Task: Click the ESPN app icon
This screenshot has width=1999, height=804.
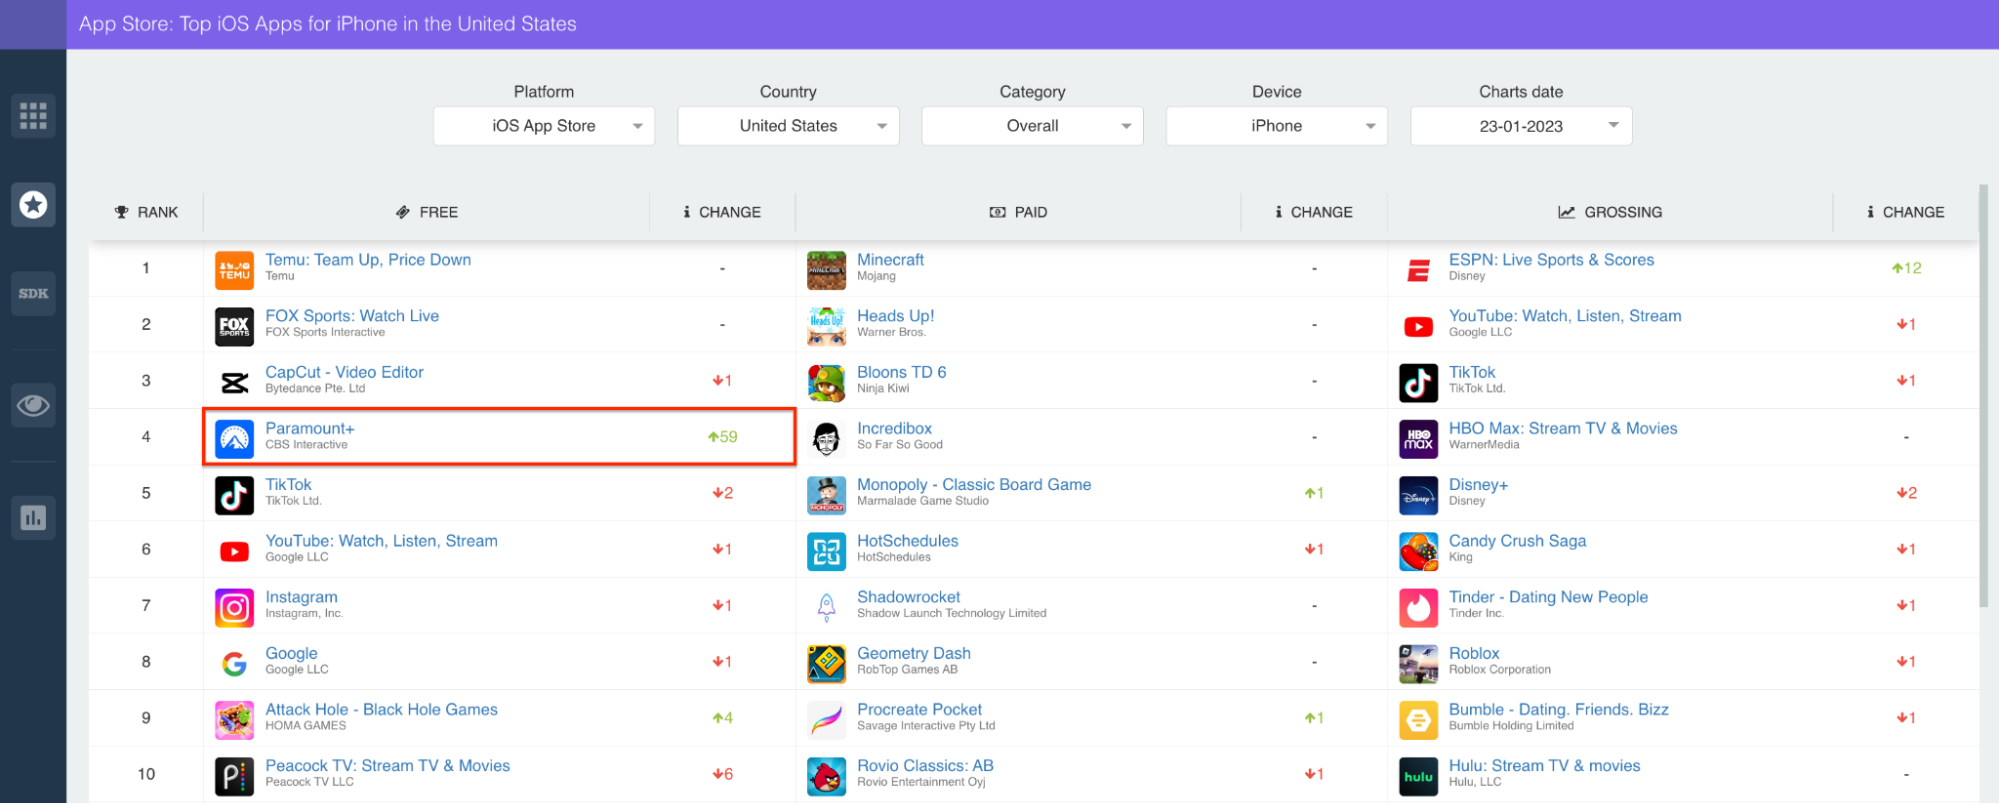Action: (1418, 269)
